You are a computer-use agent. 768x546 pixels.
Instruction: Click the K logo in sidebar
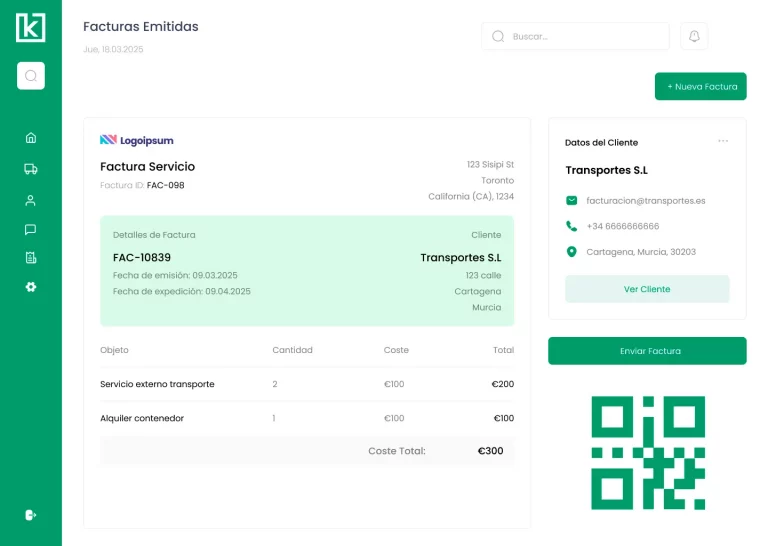pyautogui.click(x=30, y=27)
